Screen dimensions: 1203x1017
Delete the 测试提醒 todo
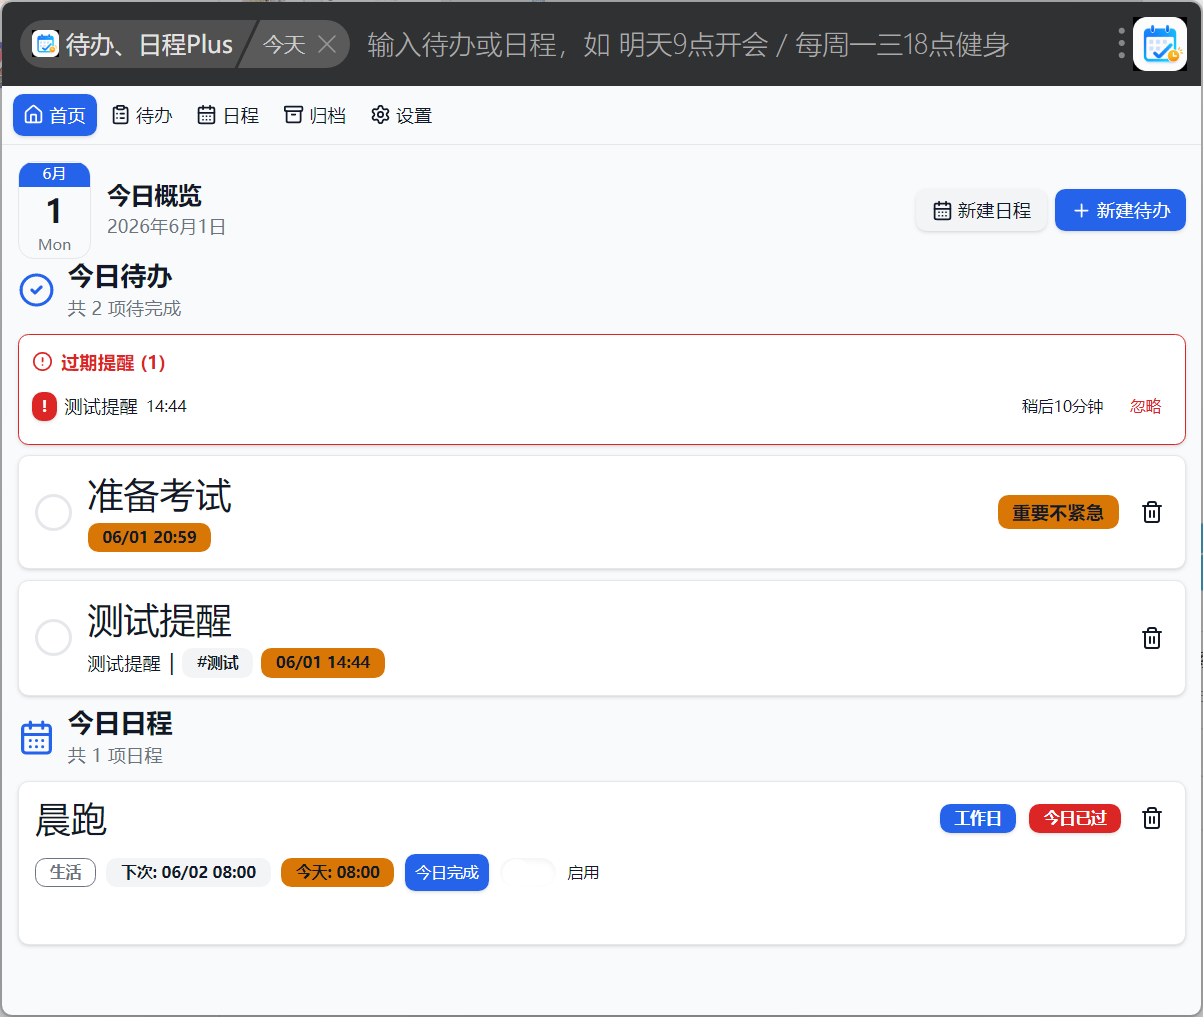click(1152, 638)
